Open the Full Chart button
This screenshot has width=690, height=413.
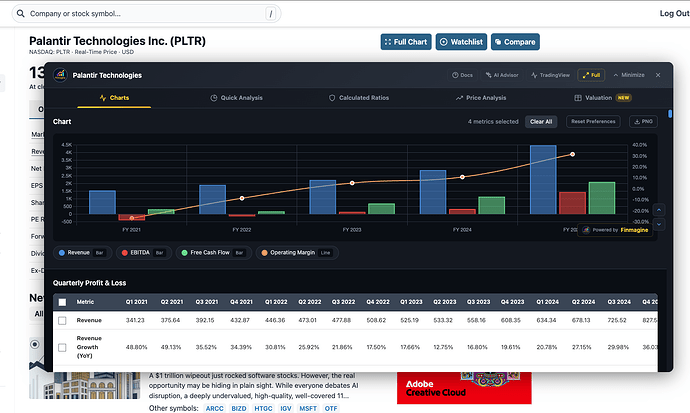point(406,42)
